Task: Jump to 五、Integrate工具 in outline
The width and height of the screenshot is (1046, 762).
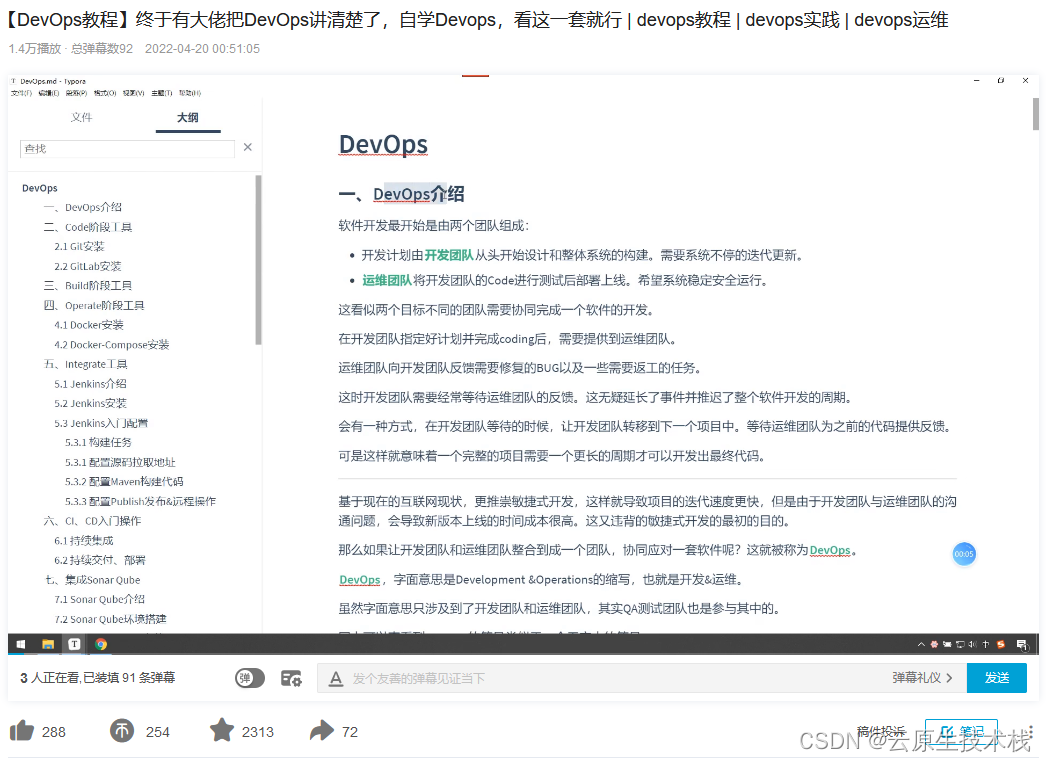Action: [85, 364]
